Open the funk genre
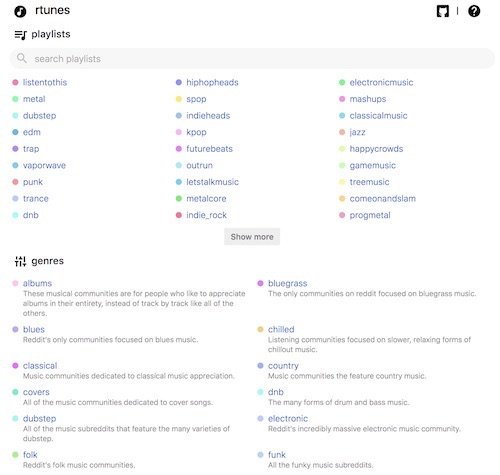Image resolution: width=500 pixels, height=475 pixels. click(x=277, y=455)
